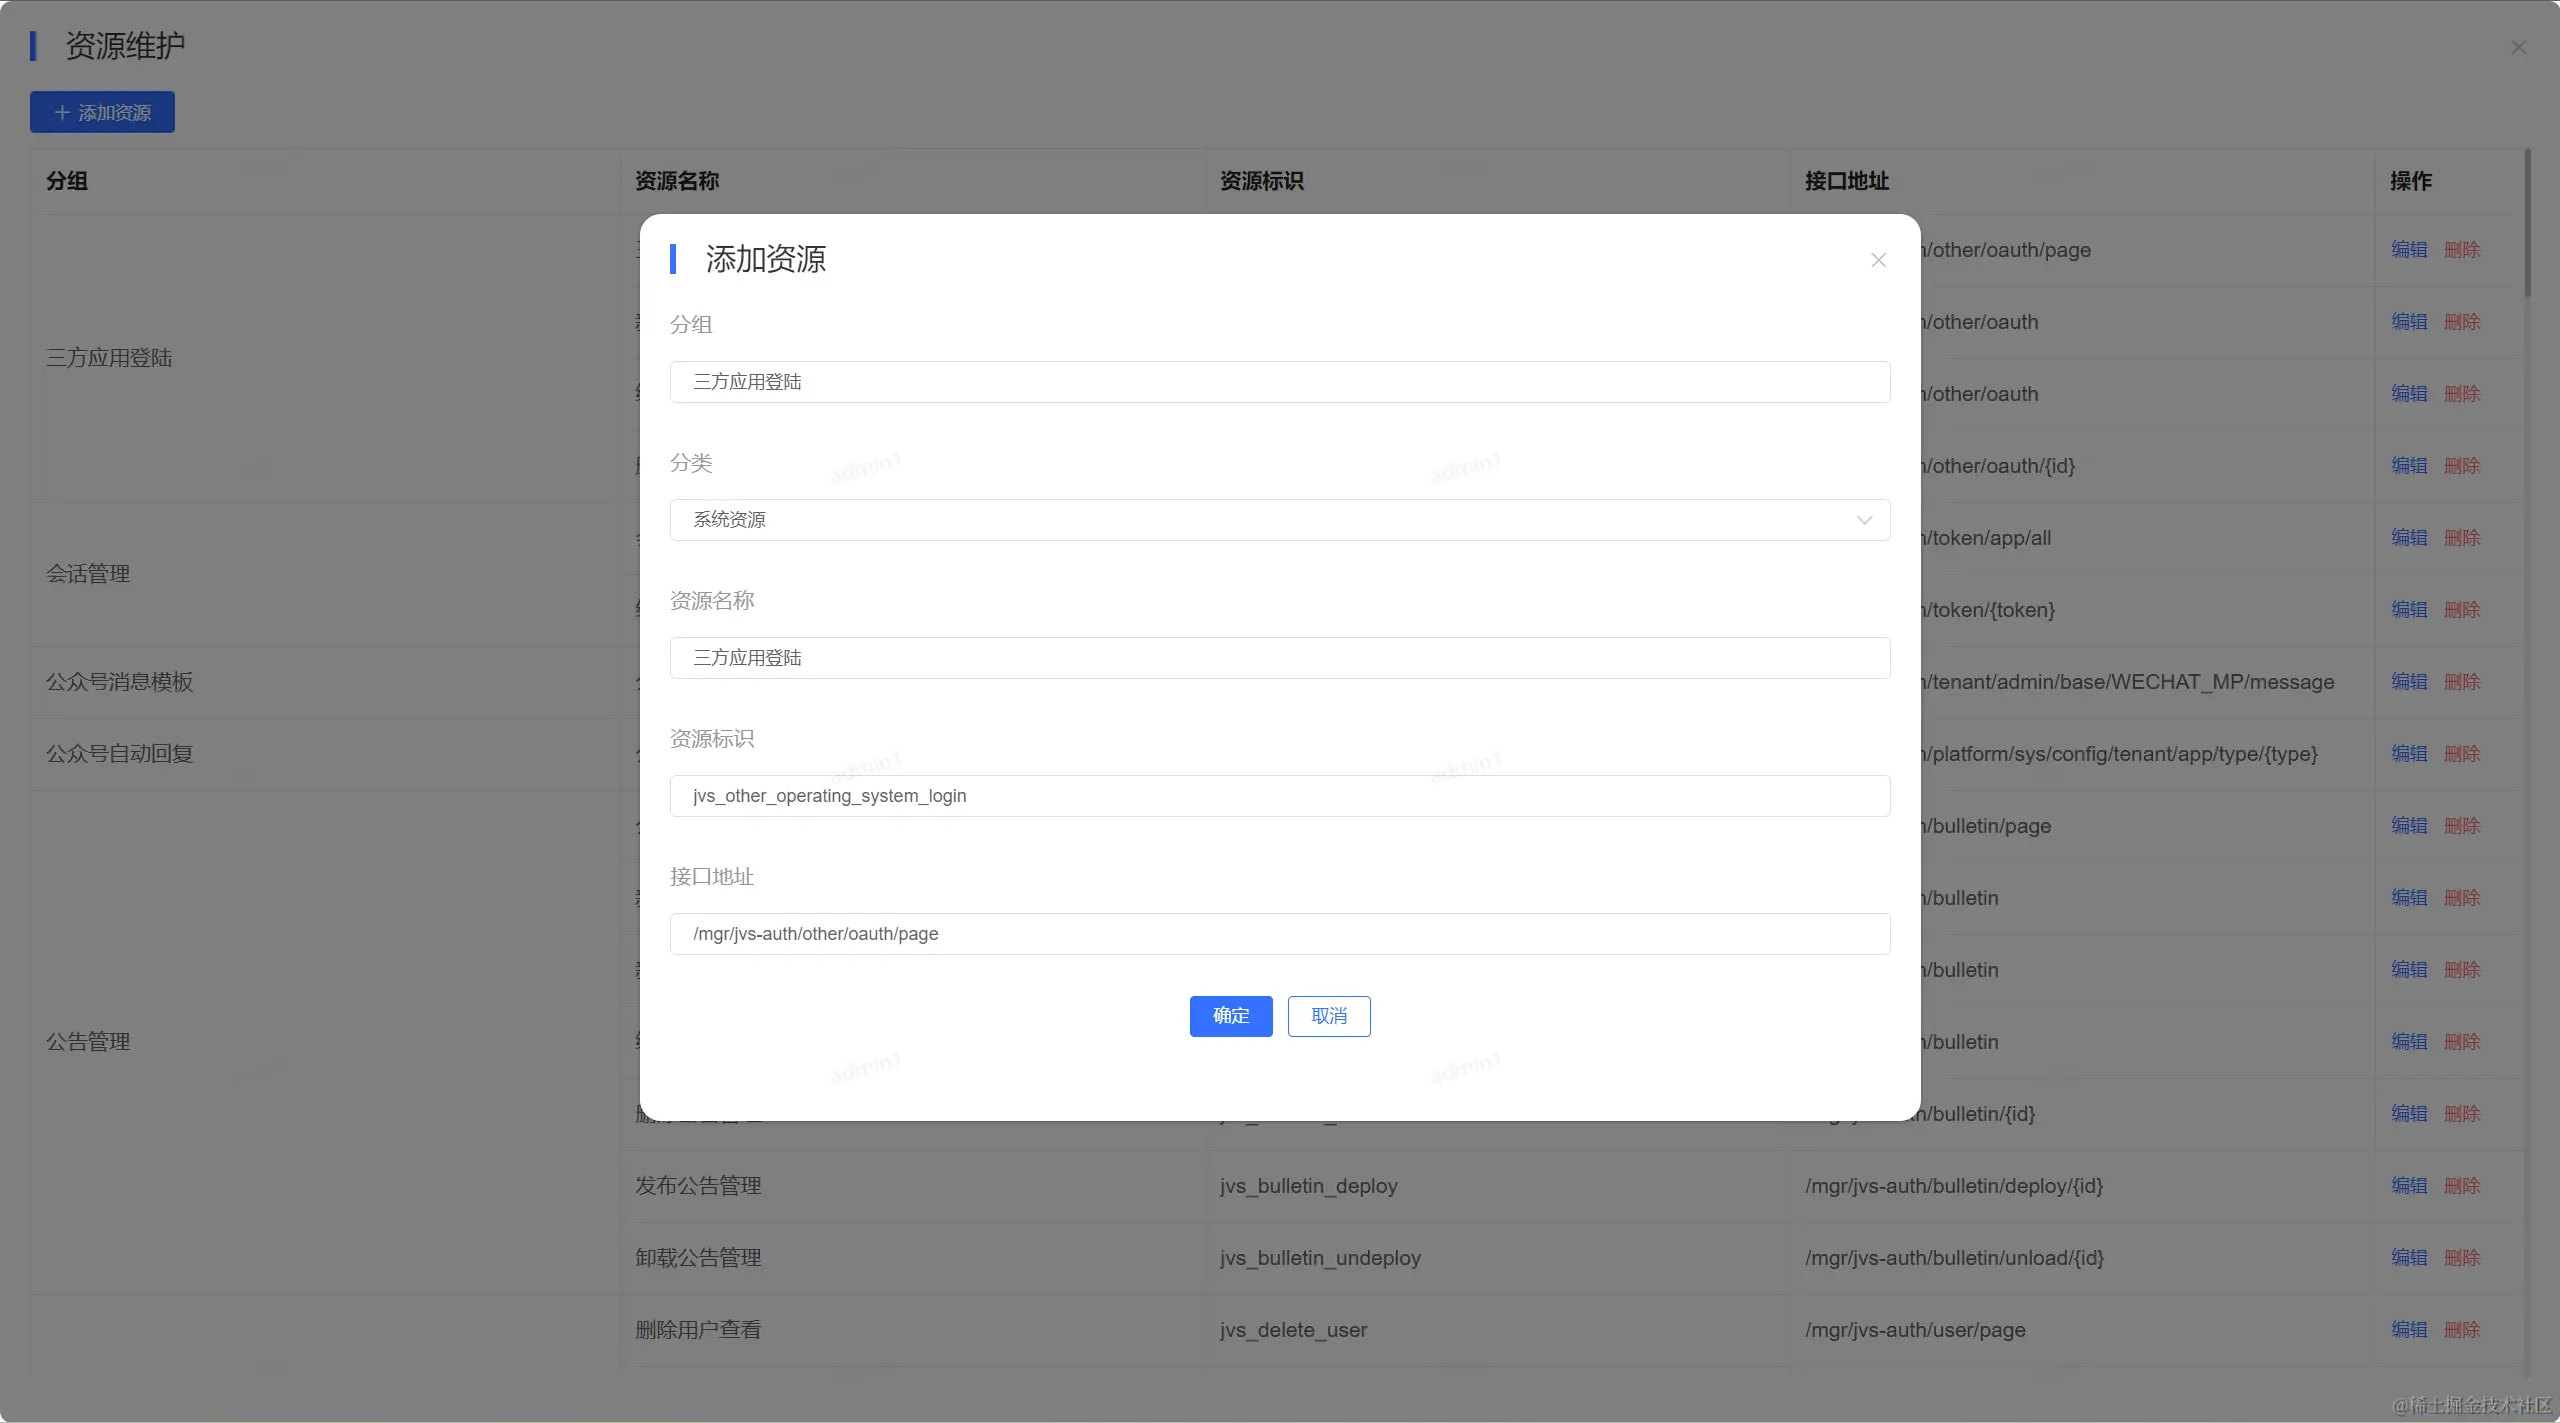
Task: Edit the jvs_bulletin_deploy resource
Action: click(2409, 1186)
